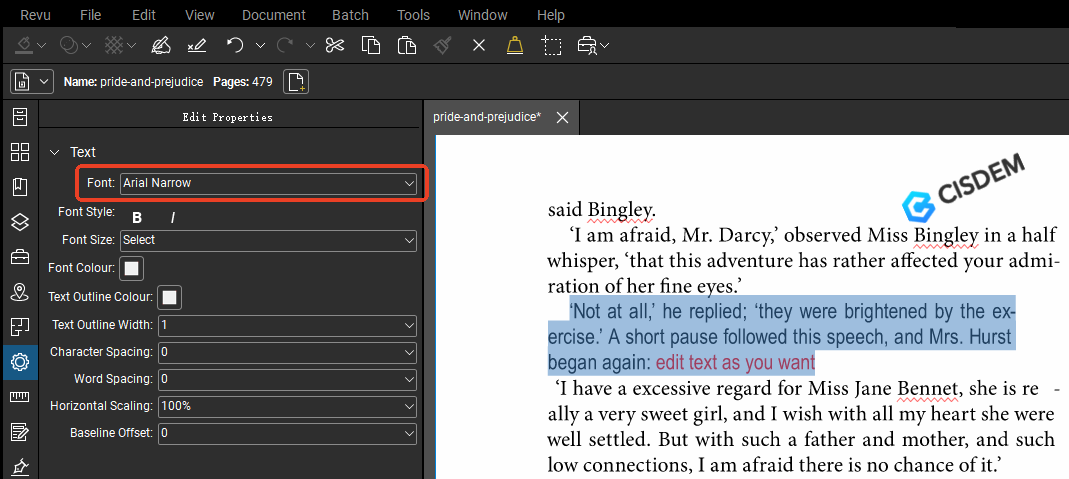Expand the Redo history dropdown arrow
The image size is (1069, 479).
[x=310, y=46]
